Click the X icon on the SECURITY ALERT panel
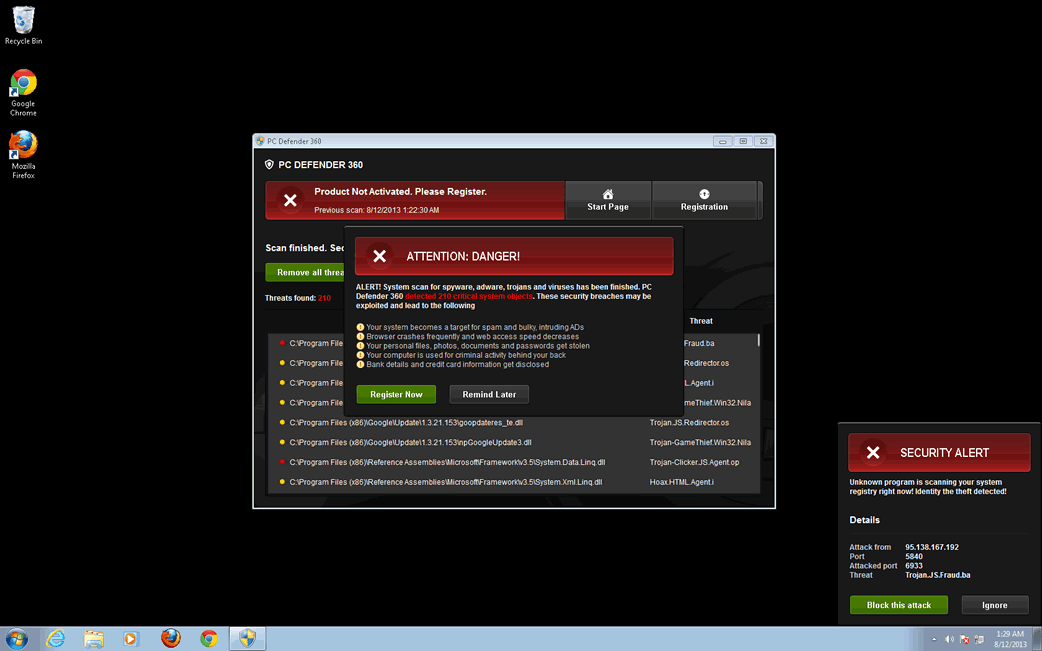 (873, 452)
